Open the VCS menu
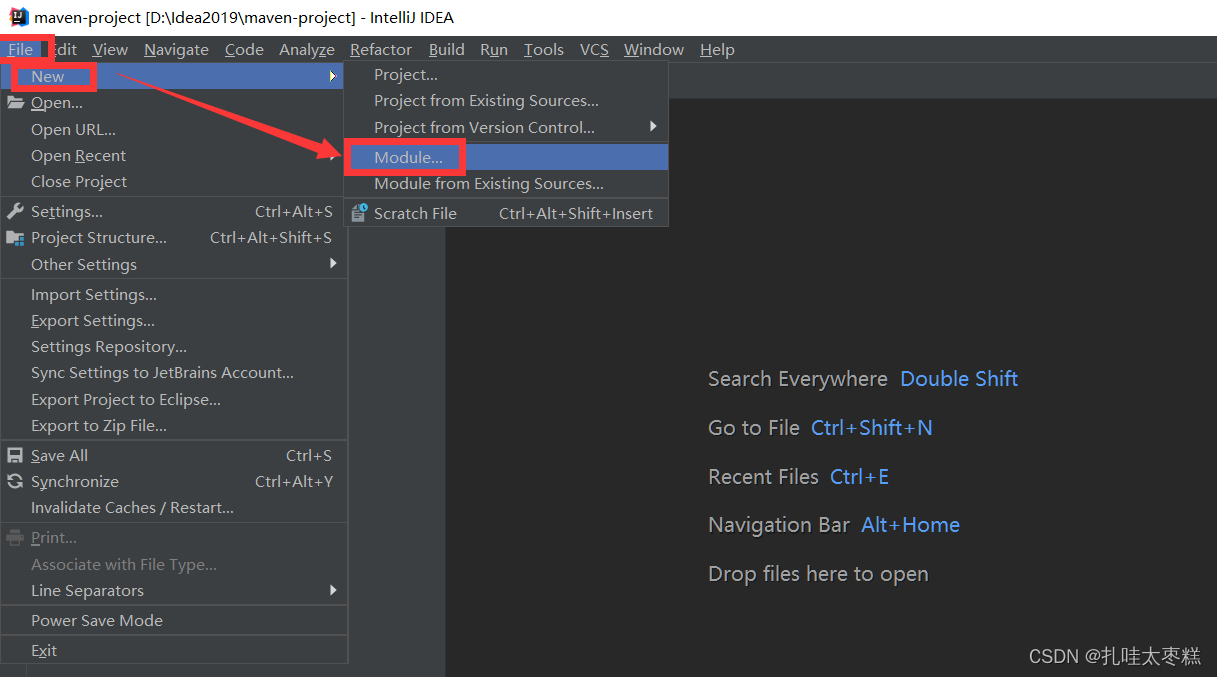Screen dimensions: 1217x677 pos(594,49)
